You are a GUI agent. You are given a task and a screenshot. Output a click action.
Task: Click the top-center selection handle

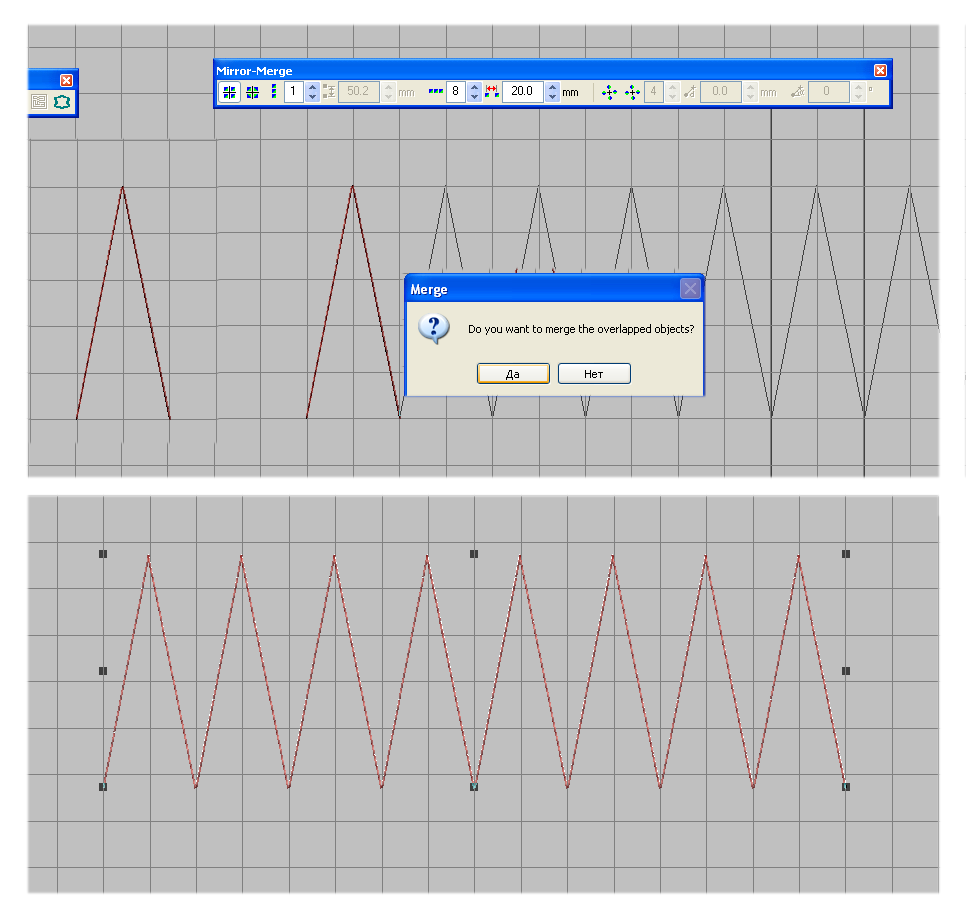(x=474, y=554)
